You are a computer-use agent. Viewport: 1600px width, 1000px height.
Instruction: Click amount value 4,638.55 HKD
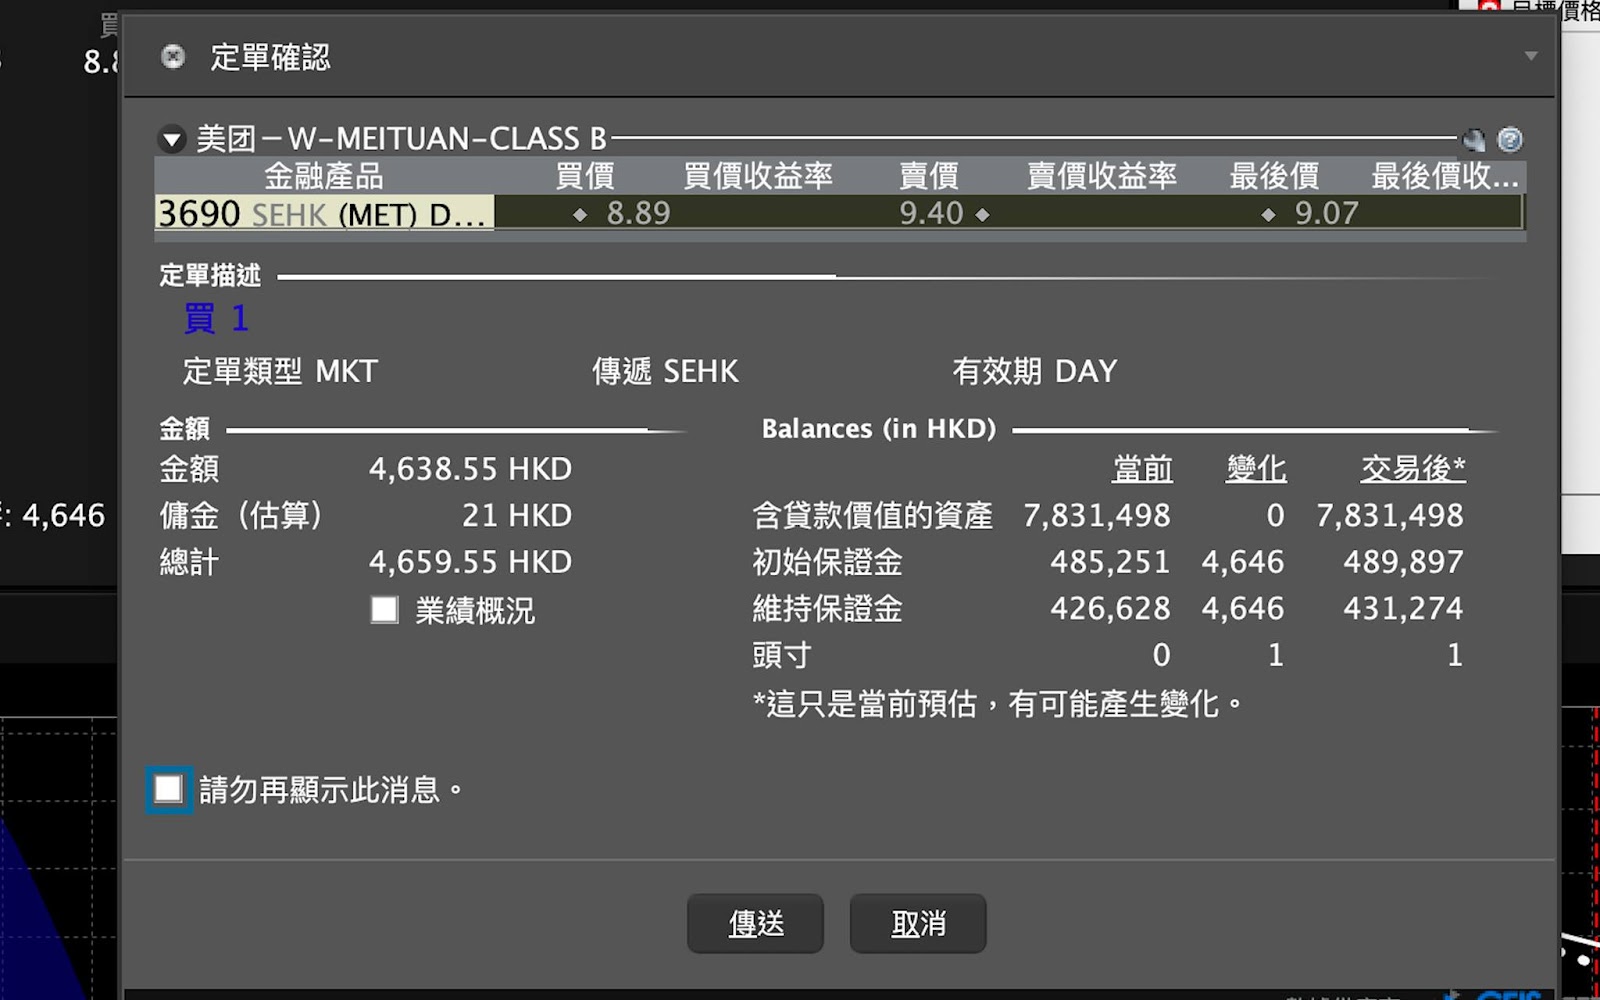coord(470,469)
